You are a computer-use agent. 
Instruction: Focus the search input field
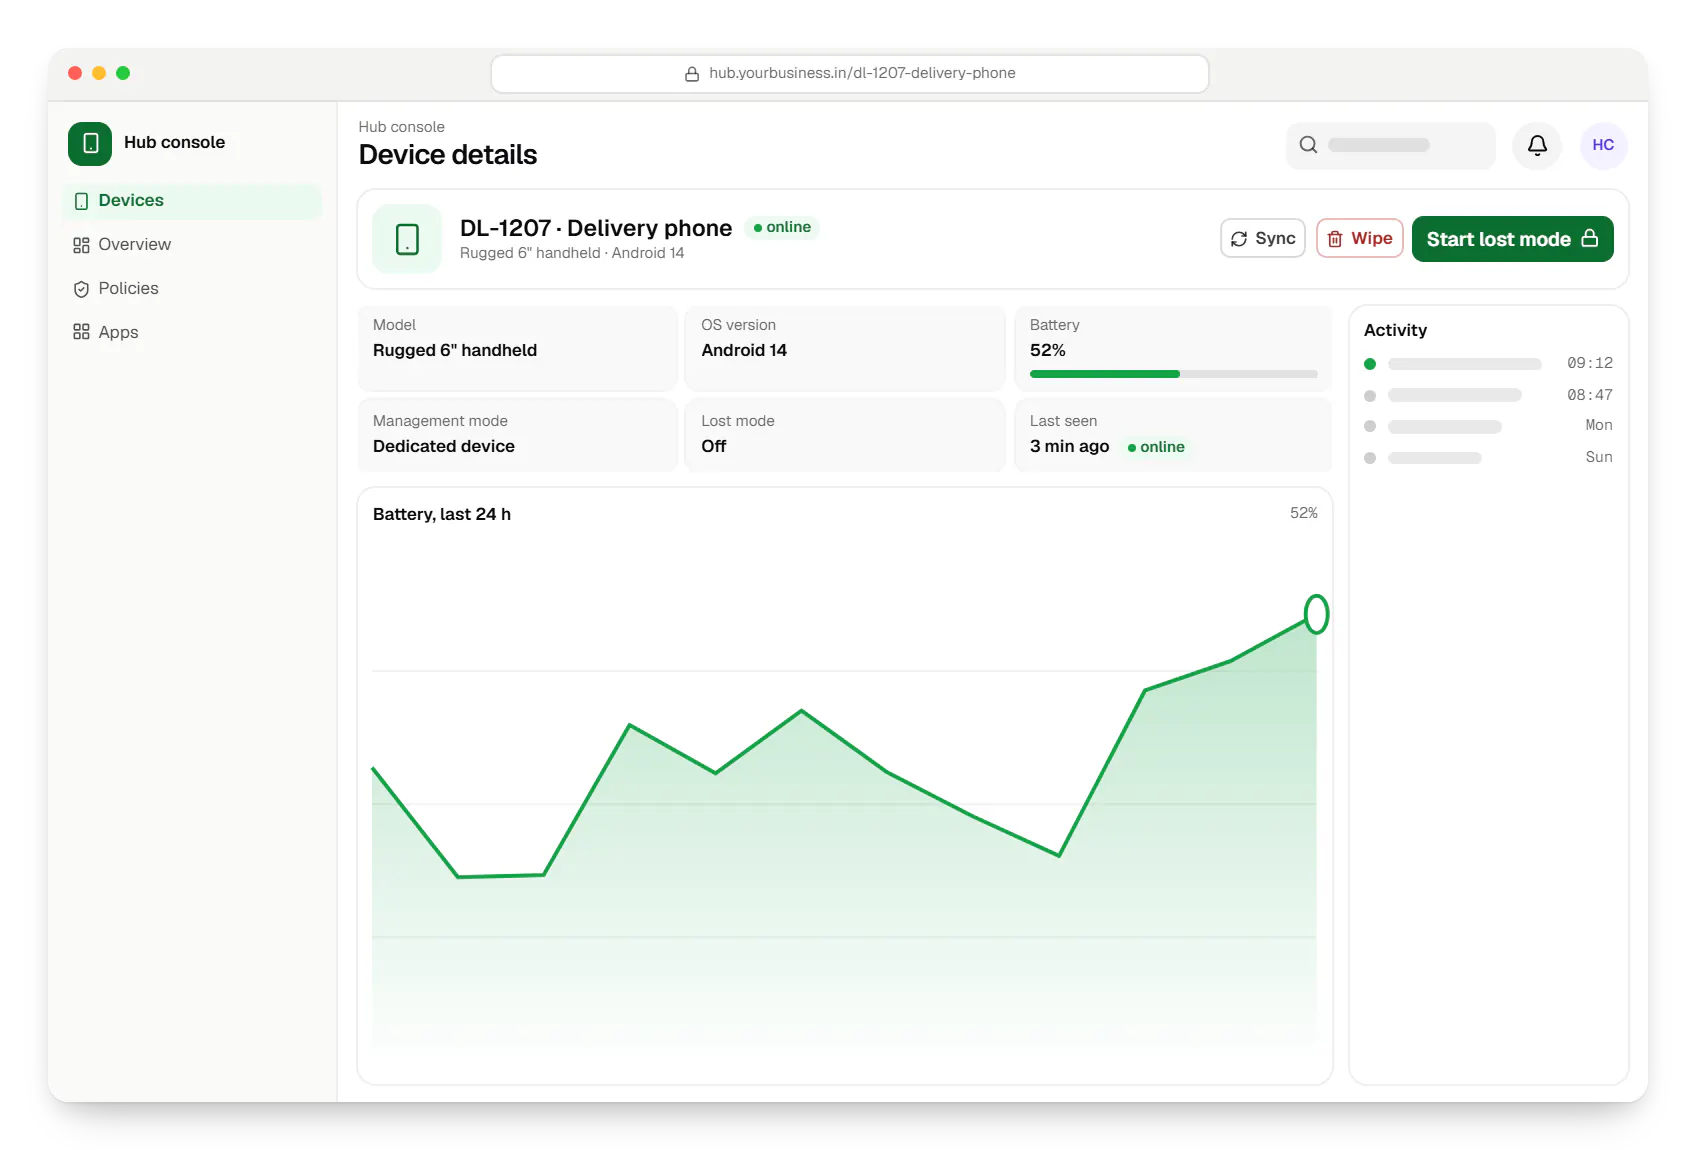(1390, 146)
